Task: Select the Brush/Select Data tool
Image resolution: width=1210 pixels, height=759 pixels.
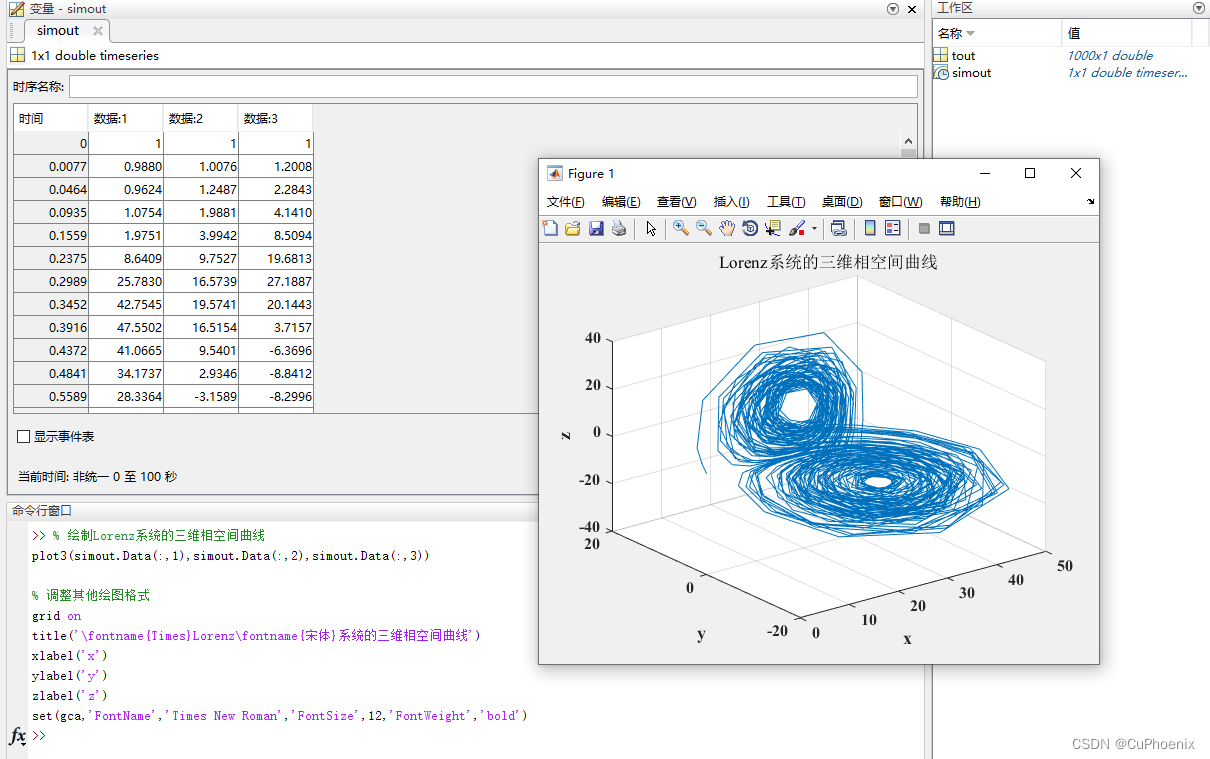Action: (x=798, y=228)
